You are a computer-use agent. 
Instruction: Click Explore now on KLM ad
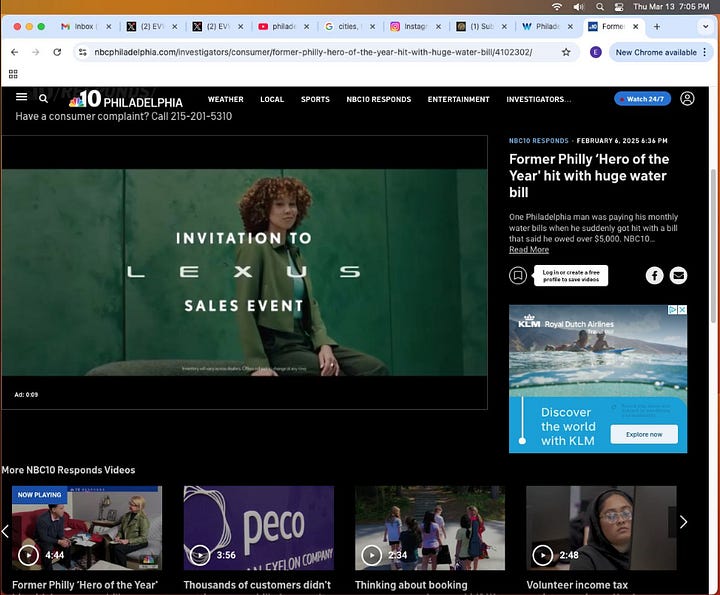point(644,434)
